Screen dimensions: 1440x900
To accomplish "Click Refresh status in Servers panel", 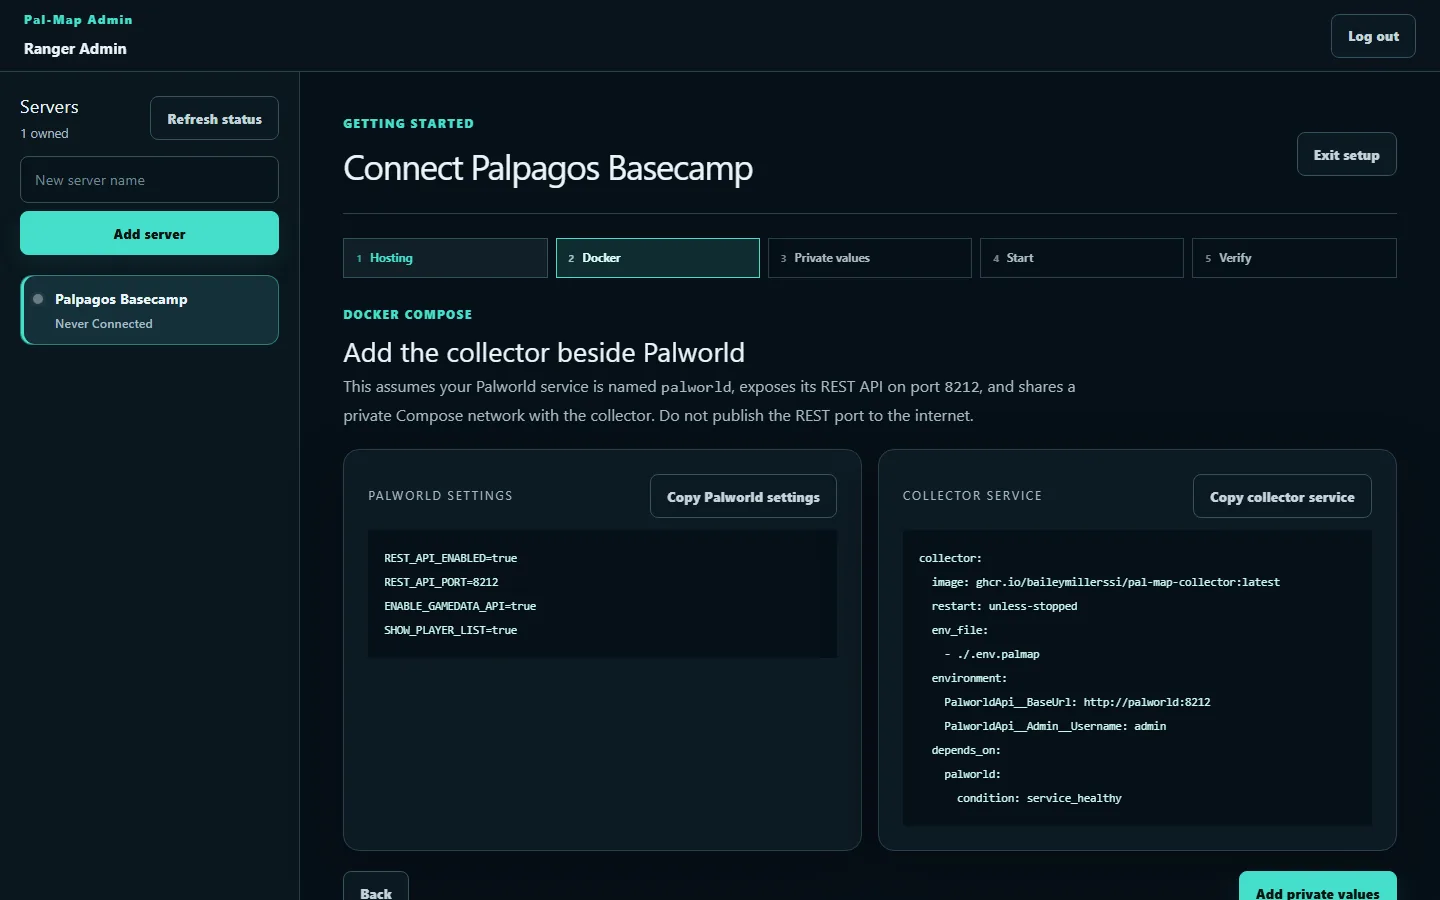I will tap(214, 118).
